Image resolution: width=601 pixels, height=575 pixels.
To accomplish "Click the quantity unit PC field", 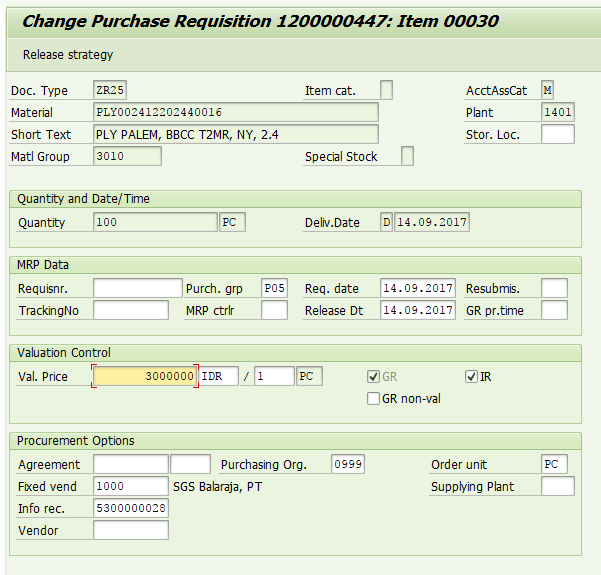I will click(x=232, y=222).
